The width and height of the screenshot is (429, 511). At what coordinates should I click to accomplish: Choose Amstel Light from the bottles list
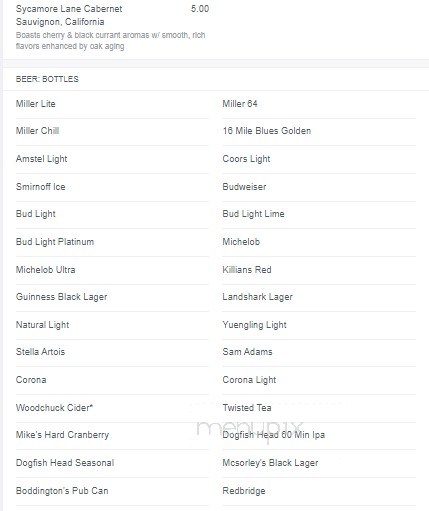pos(42,159)
